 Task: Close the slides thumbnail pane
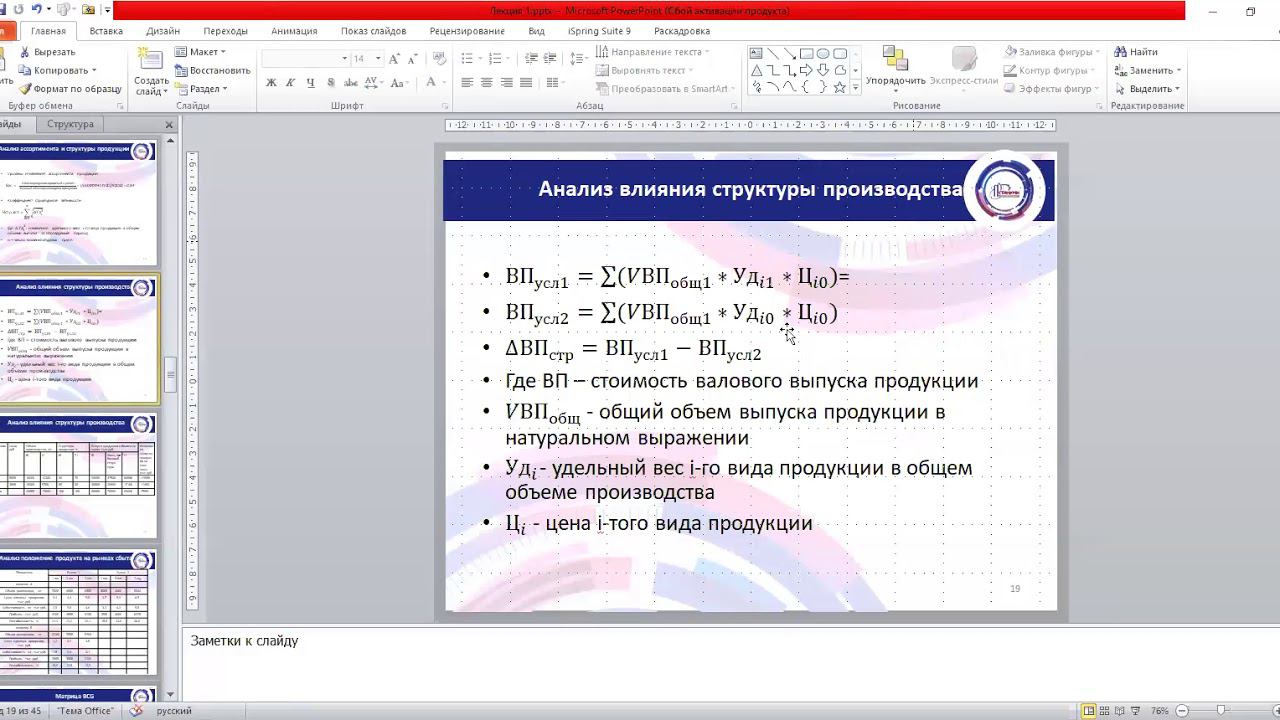tap(169, 125)
